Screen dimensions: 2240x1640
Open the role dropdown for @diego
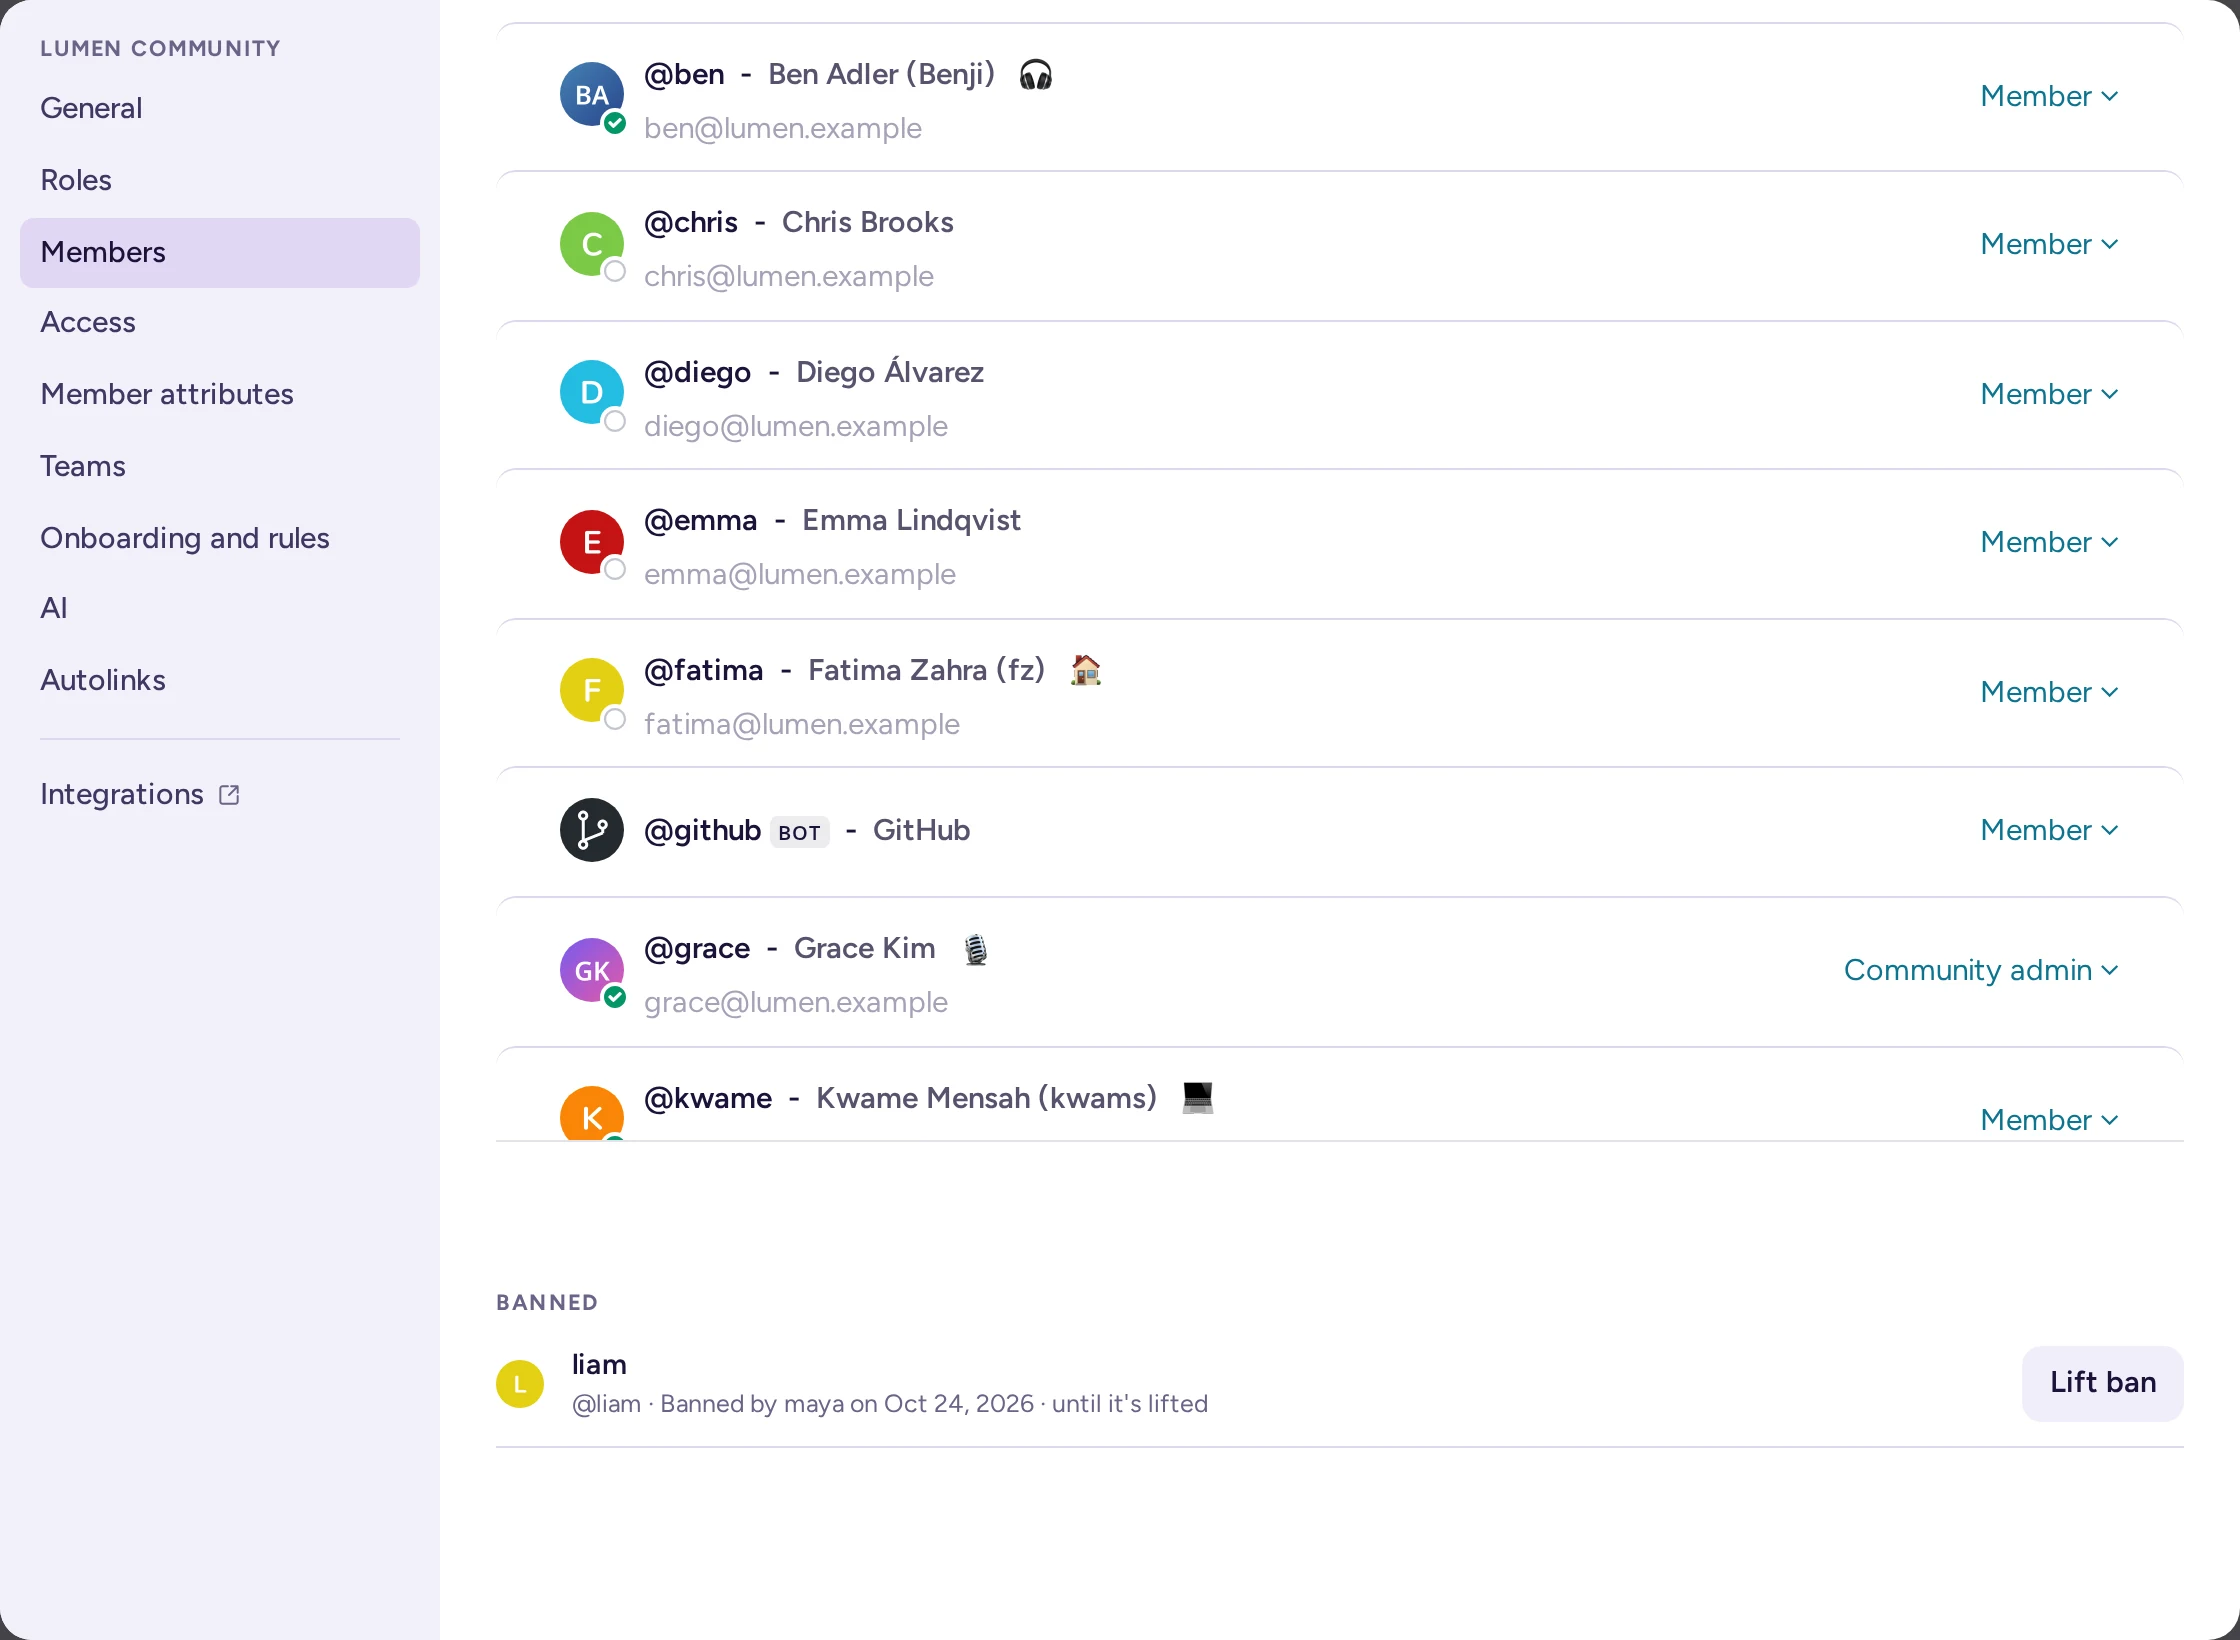pos(2050,394)
